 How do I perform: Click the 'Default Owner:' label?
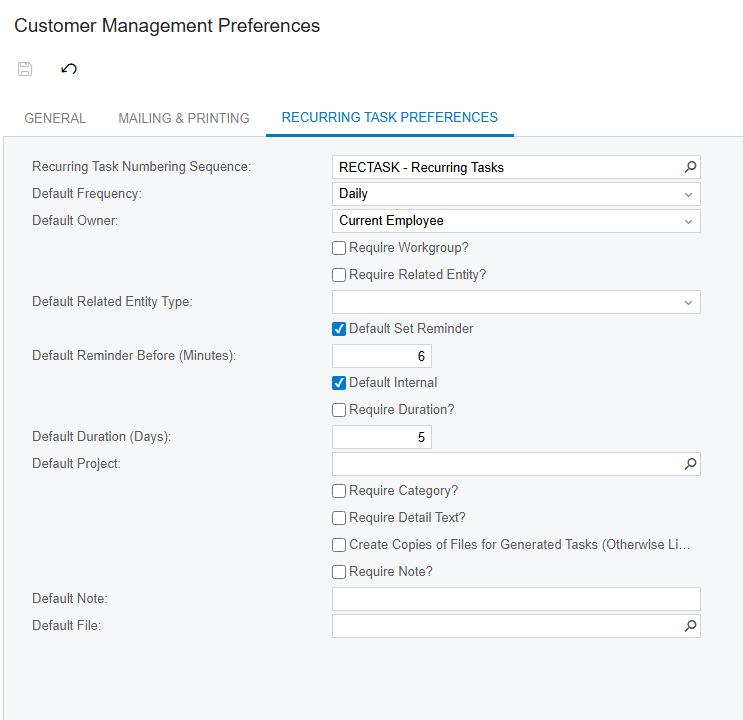(x=75, y=220)
